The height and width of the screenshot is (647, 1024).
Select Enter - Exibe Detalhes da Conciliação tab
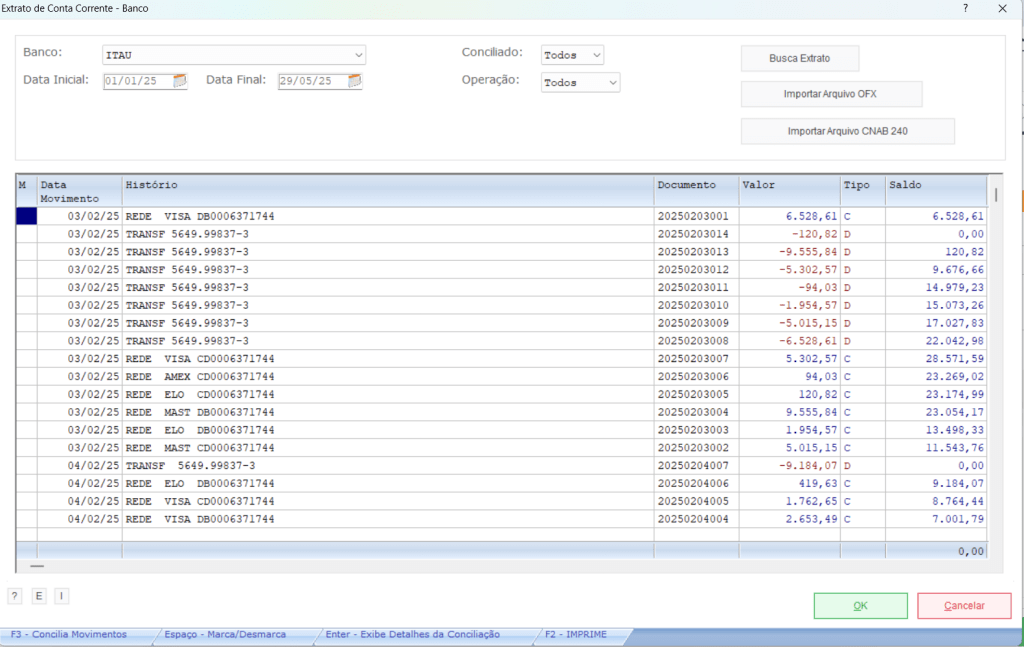point(412,635)
